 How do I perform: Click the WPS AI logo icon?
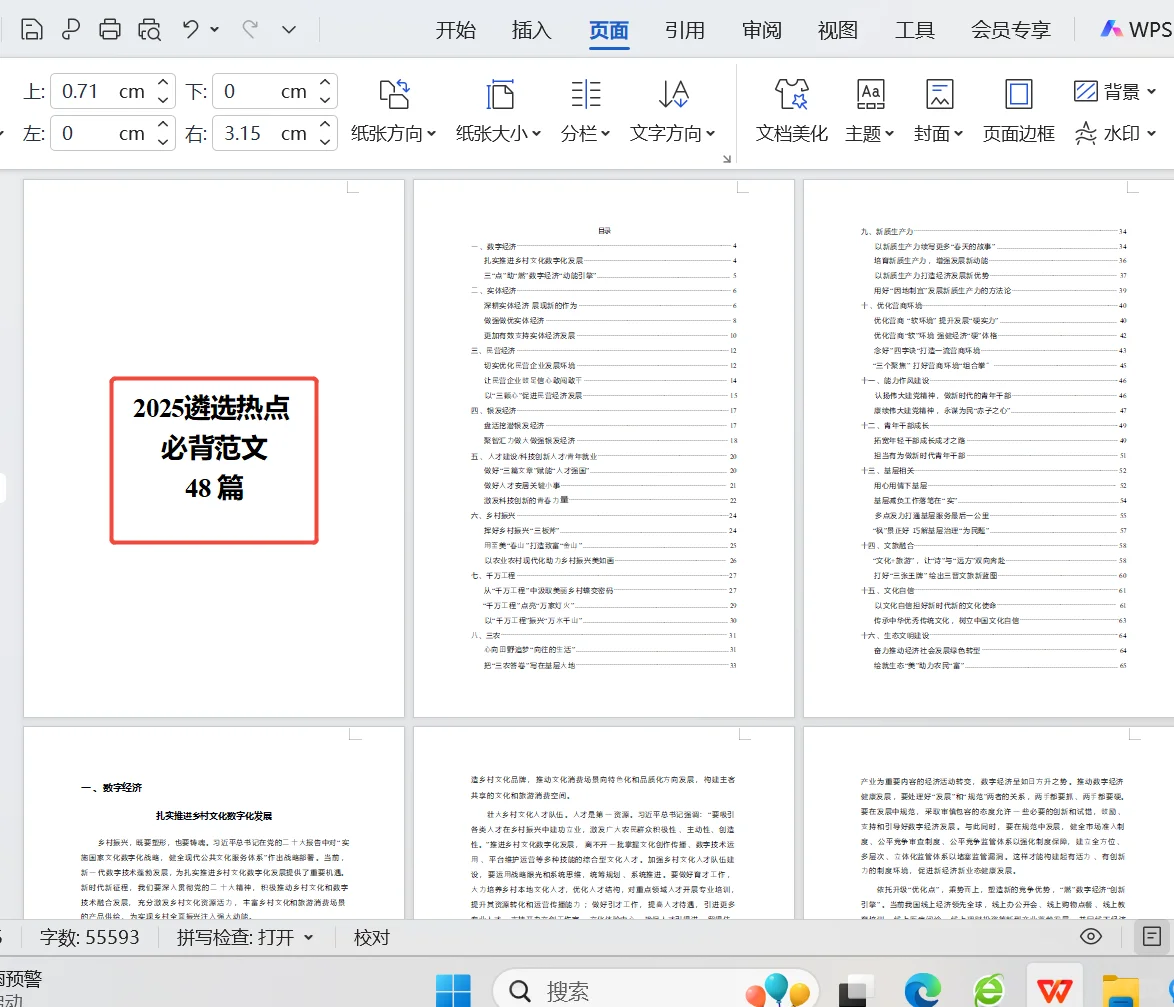pyautogui.click(x=1111, y=29)
